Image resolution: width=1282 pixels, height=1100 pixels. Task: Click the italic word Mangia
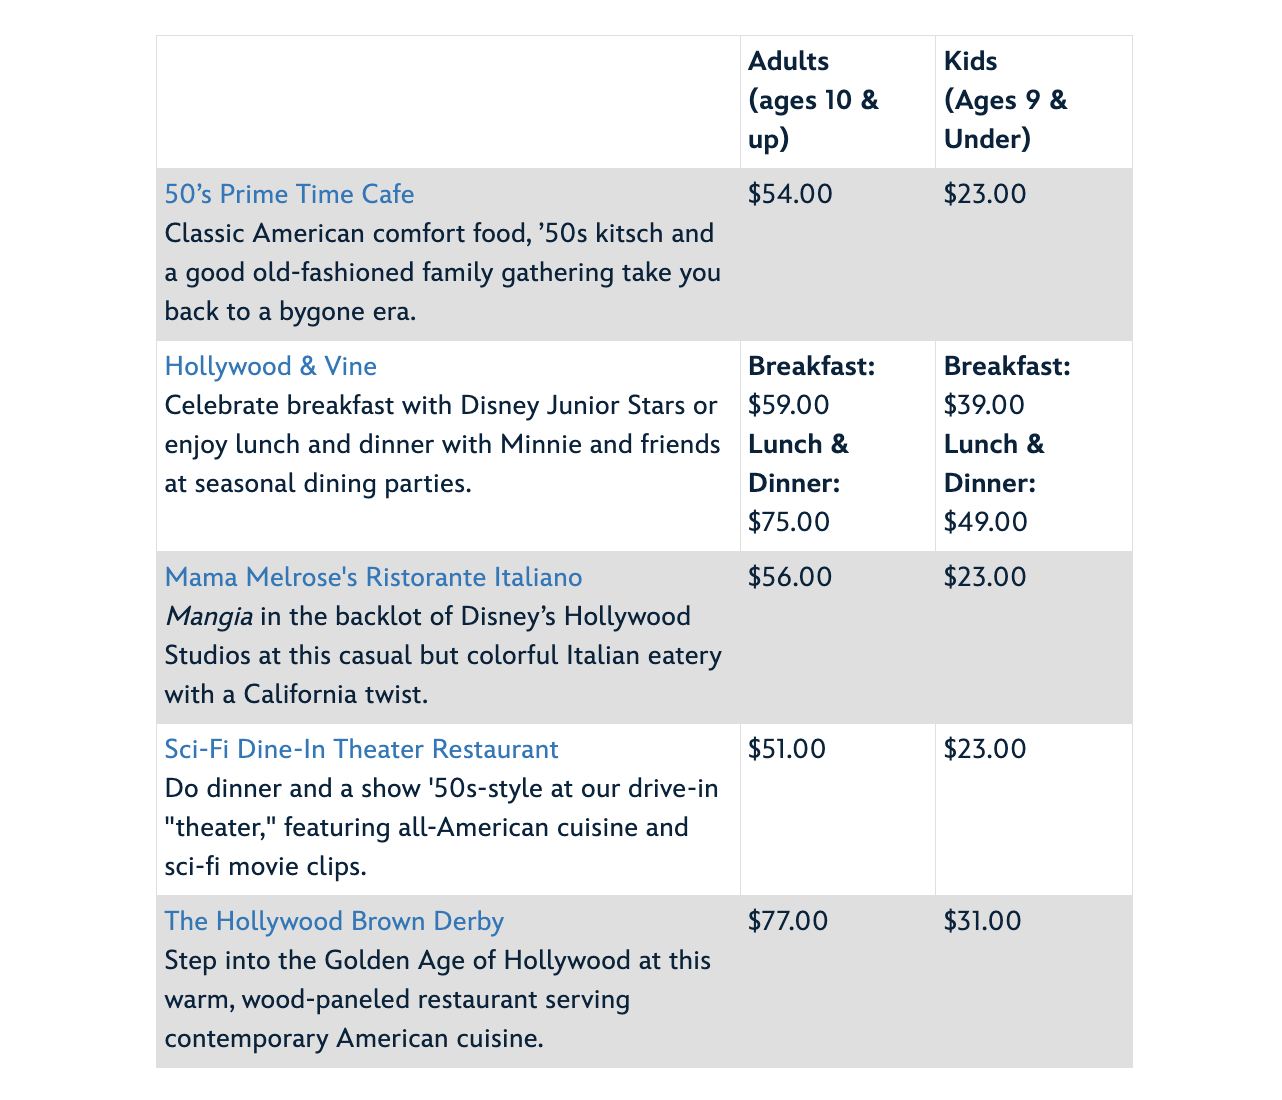coord(208,616)
